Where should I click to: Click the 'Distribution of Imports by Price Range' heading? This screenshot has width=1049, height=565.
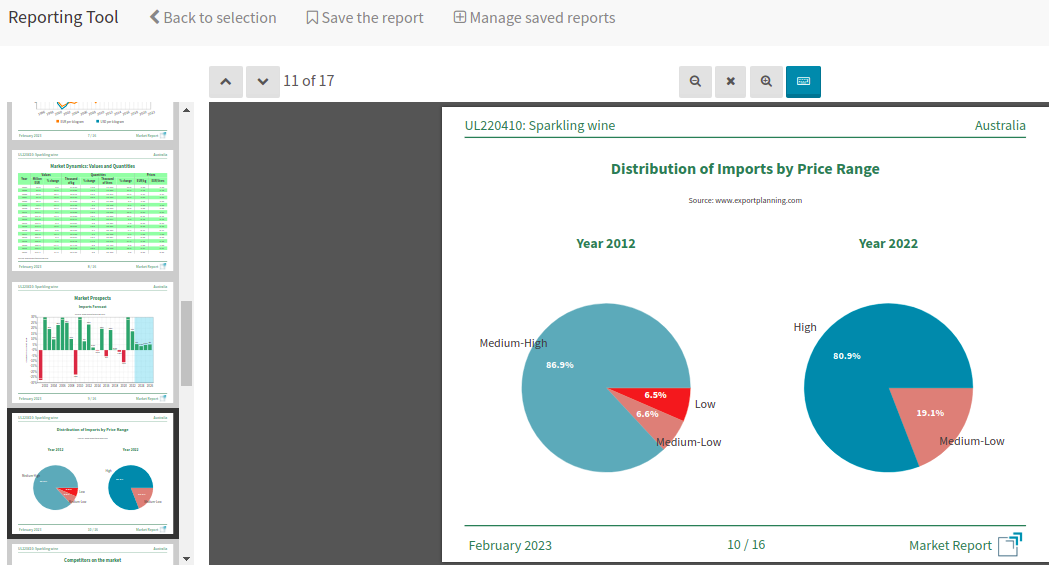tap(745, 169)
